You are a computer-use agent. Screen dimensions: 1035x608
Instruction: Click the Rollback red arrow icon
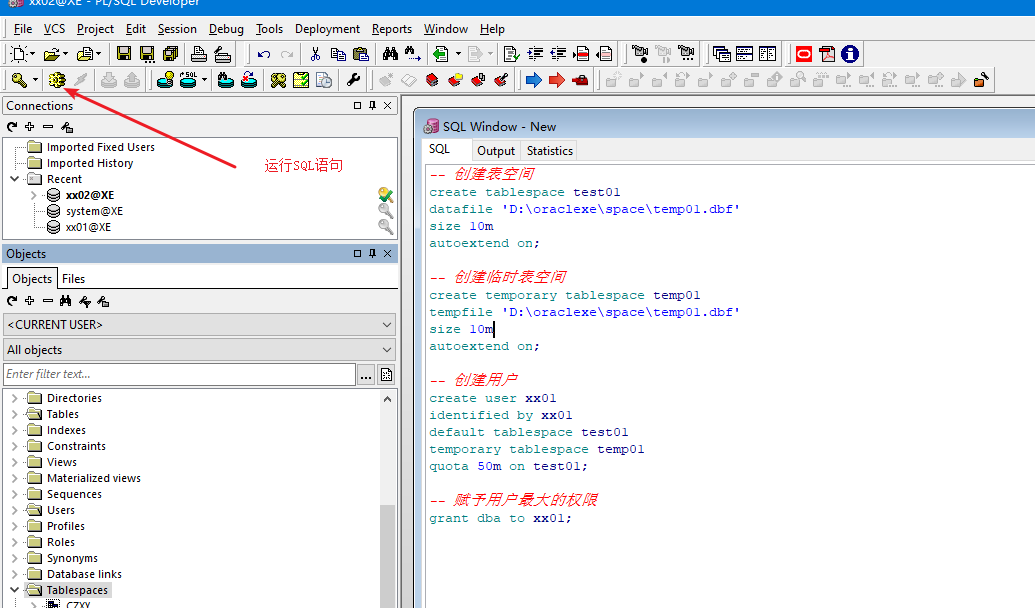click(x=556, y=80)
